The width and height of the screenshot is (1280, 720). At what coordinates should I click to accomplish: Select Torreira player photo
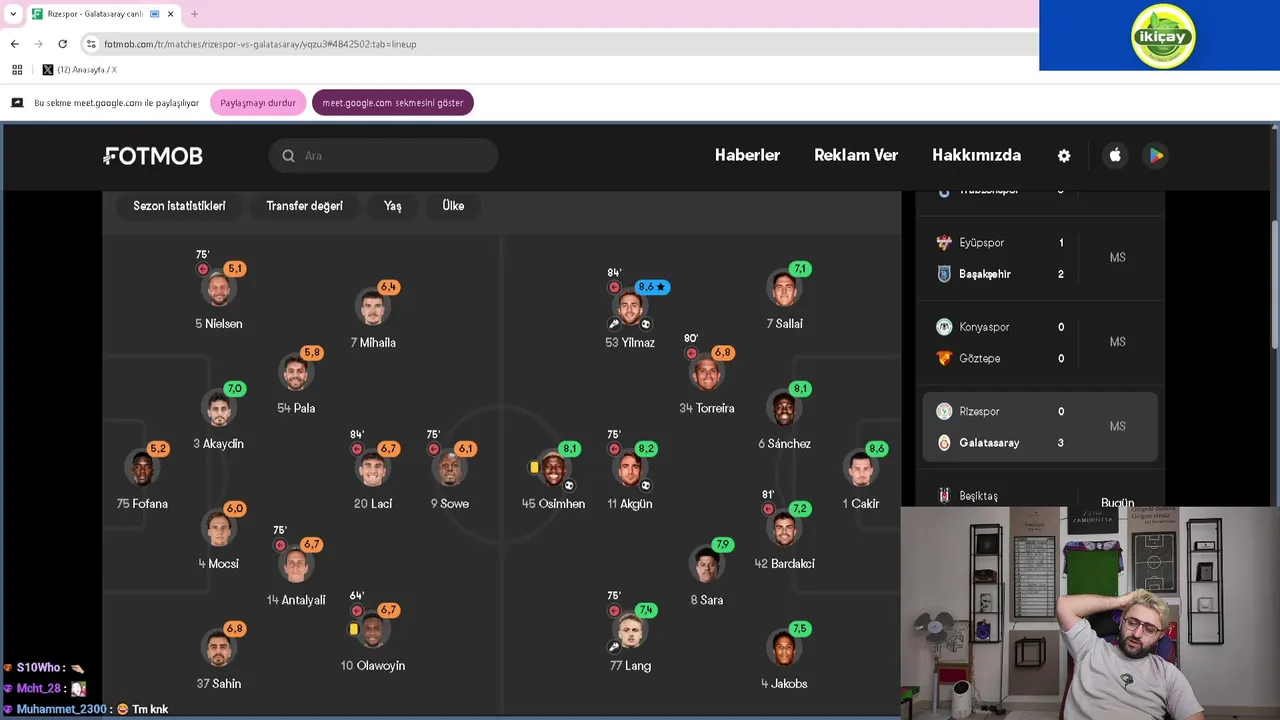[707, 374]
